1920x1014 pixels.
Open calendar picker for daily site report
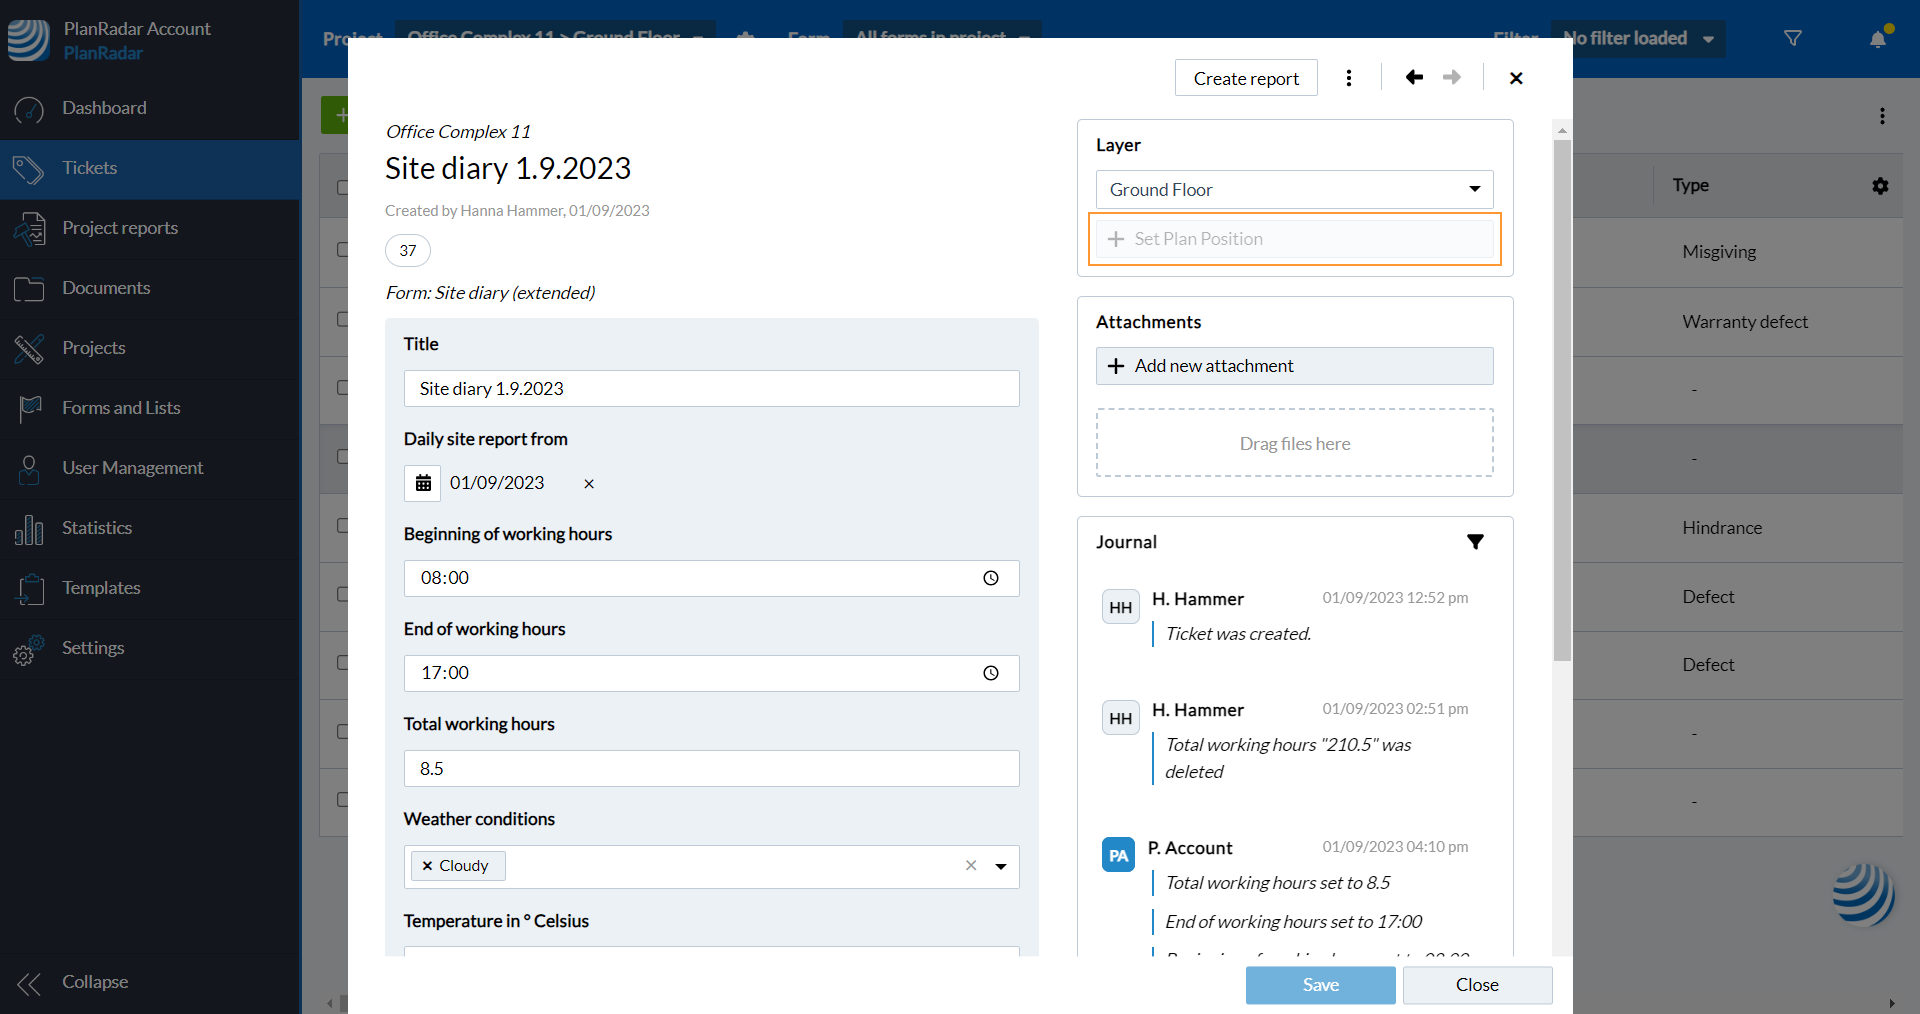pyautogui.click(x=423, y=483)
